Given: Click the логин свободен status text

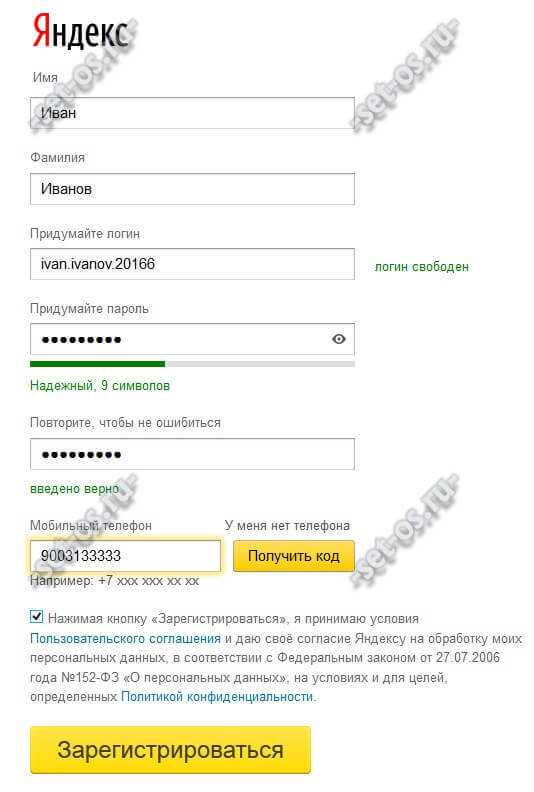Looking at the screenshot, I should 421,267.
